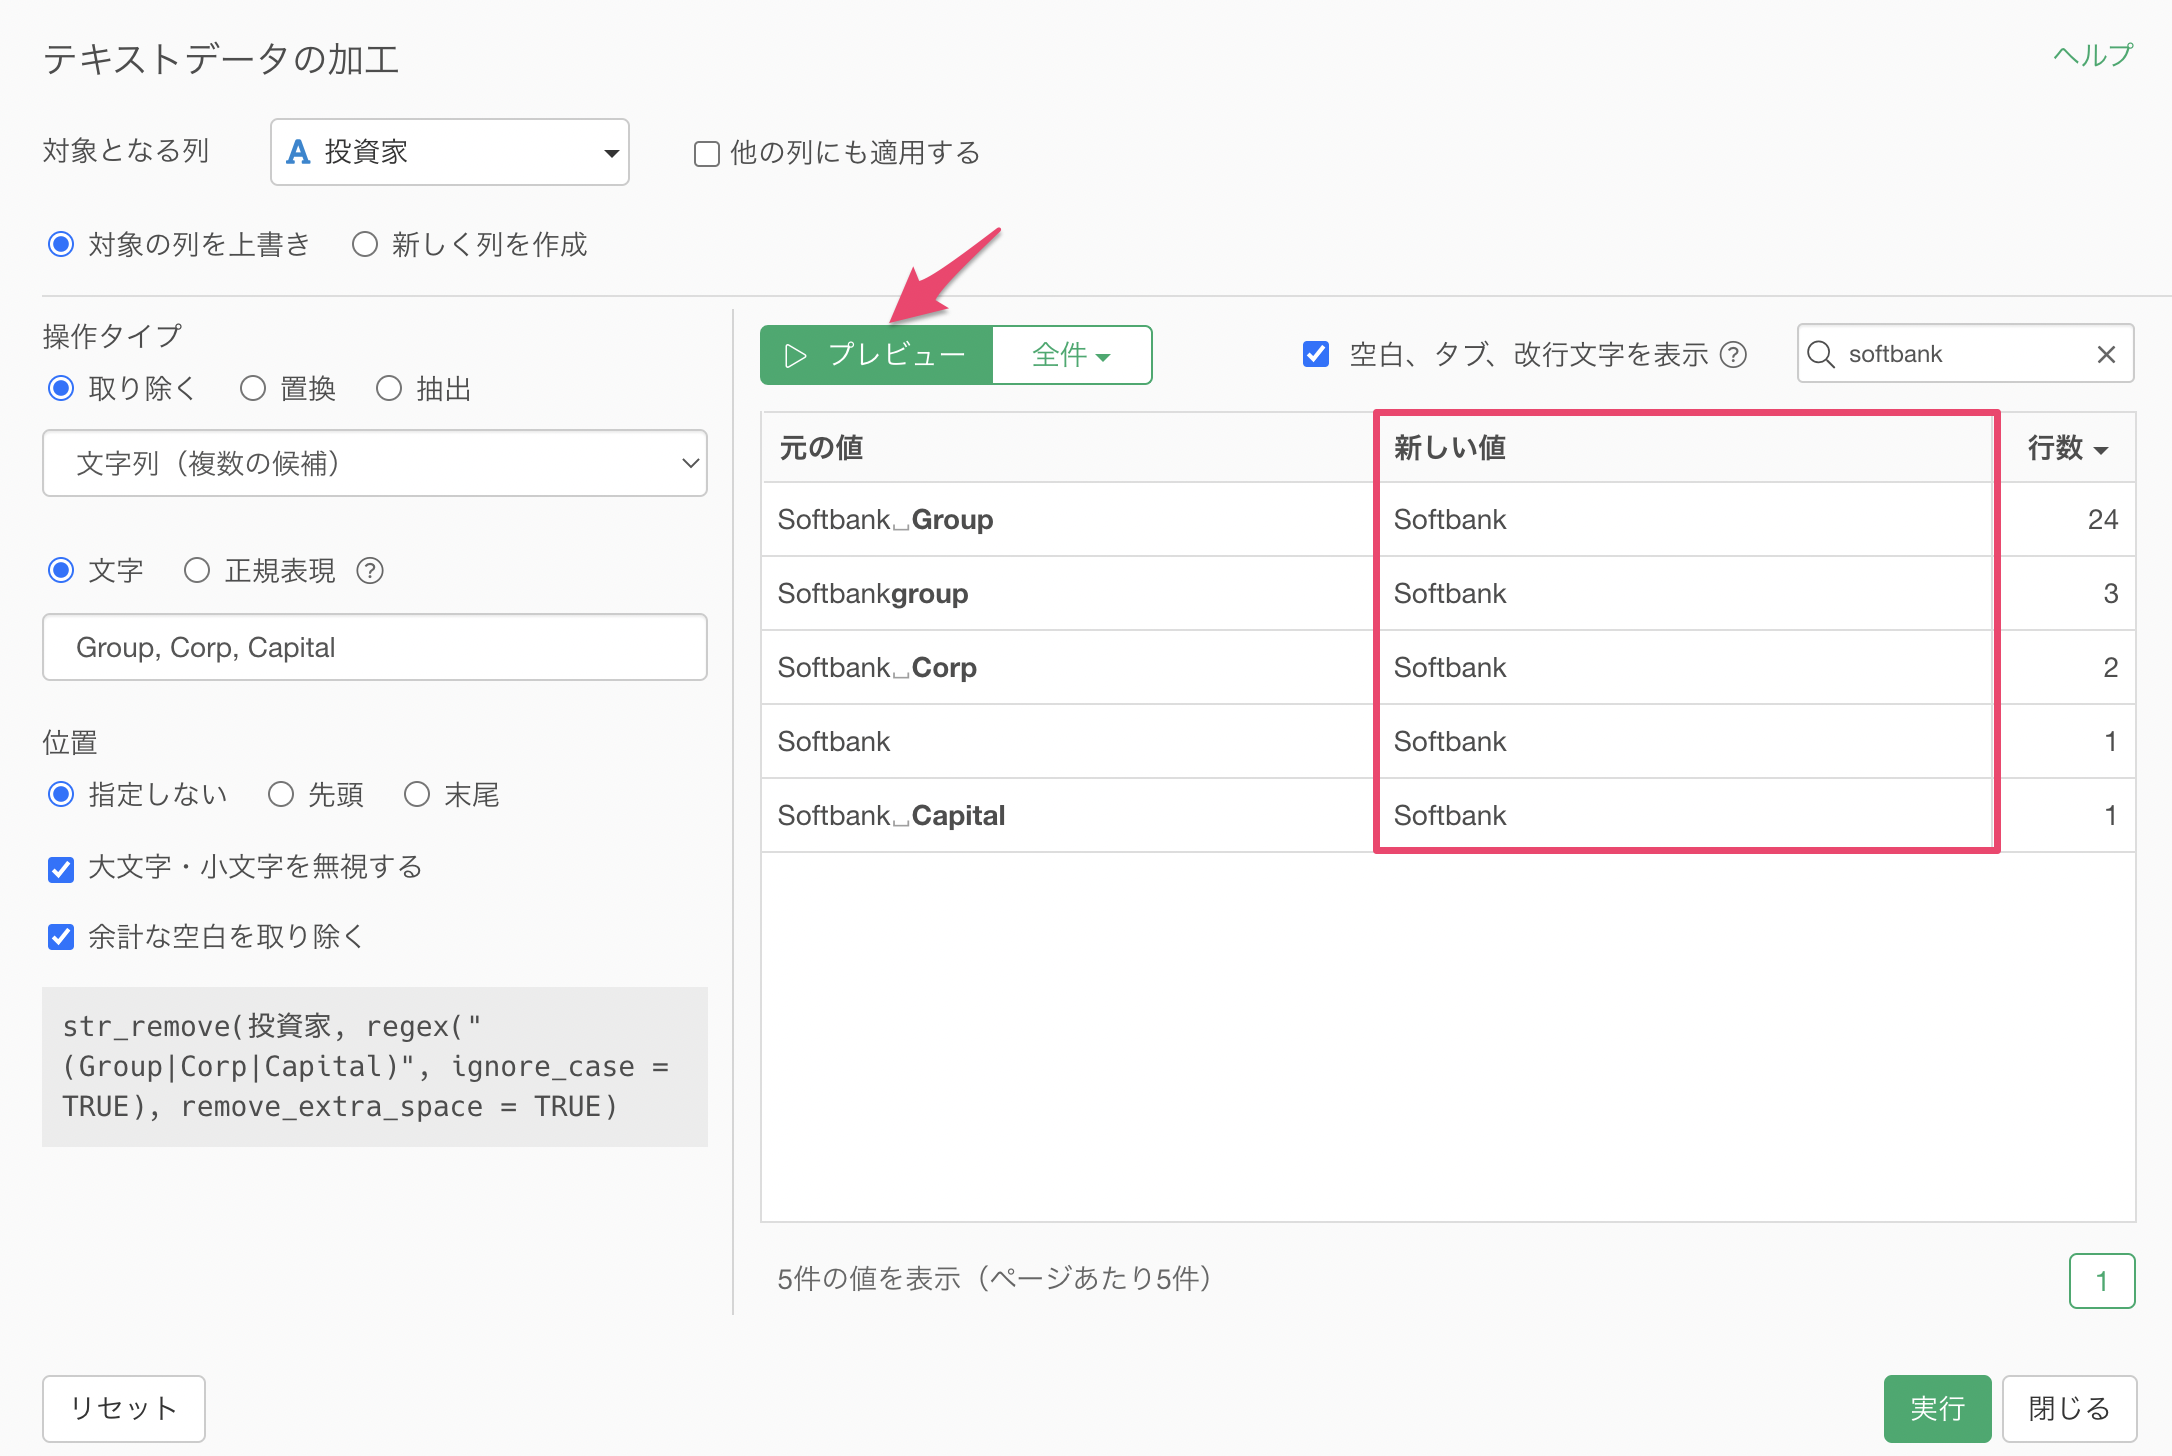The image size is (2172, 1456).
Task: Toggle 空白、タブ、改行文字を表示 checkbox
Action: (x=1316, y=354)
